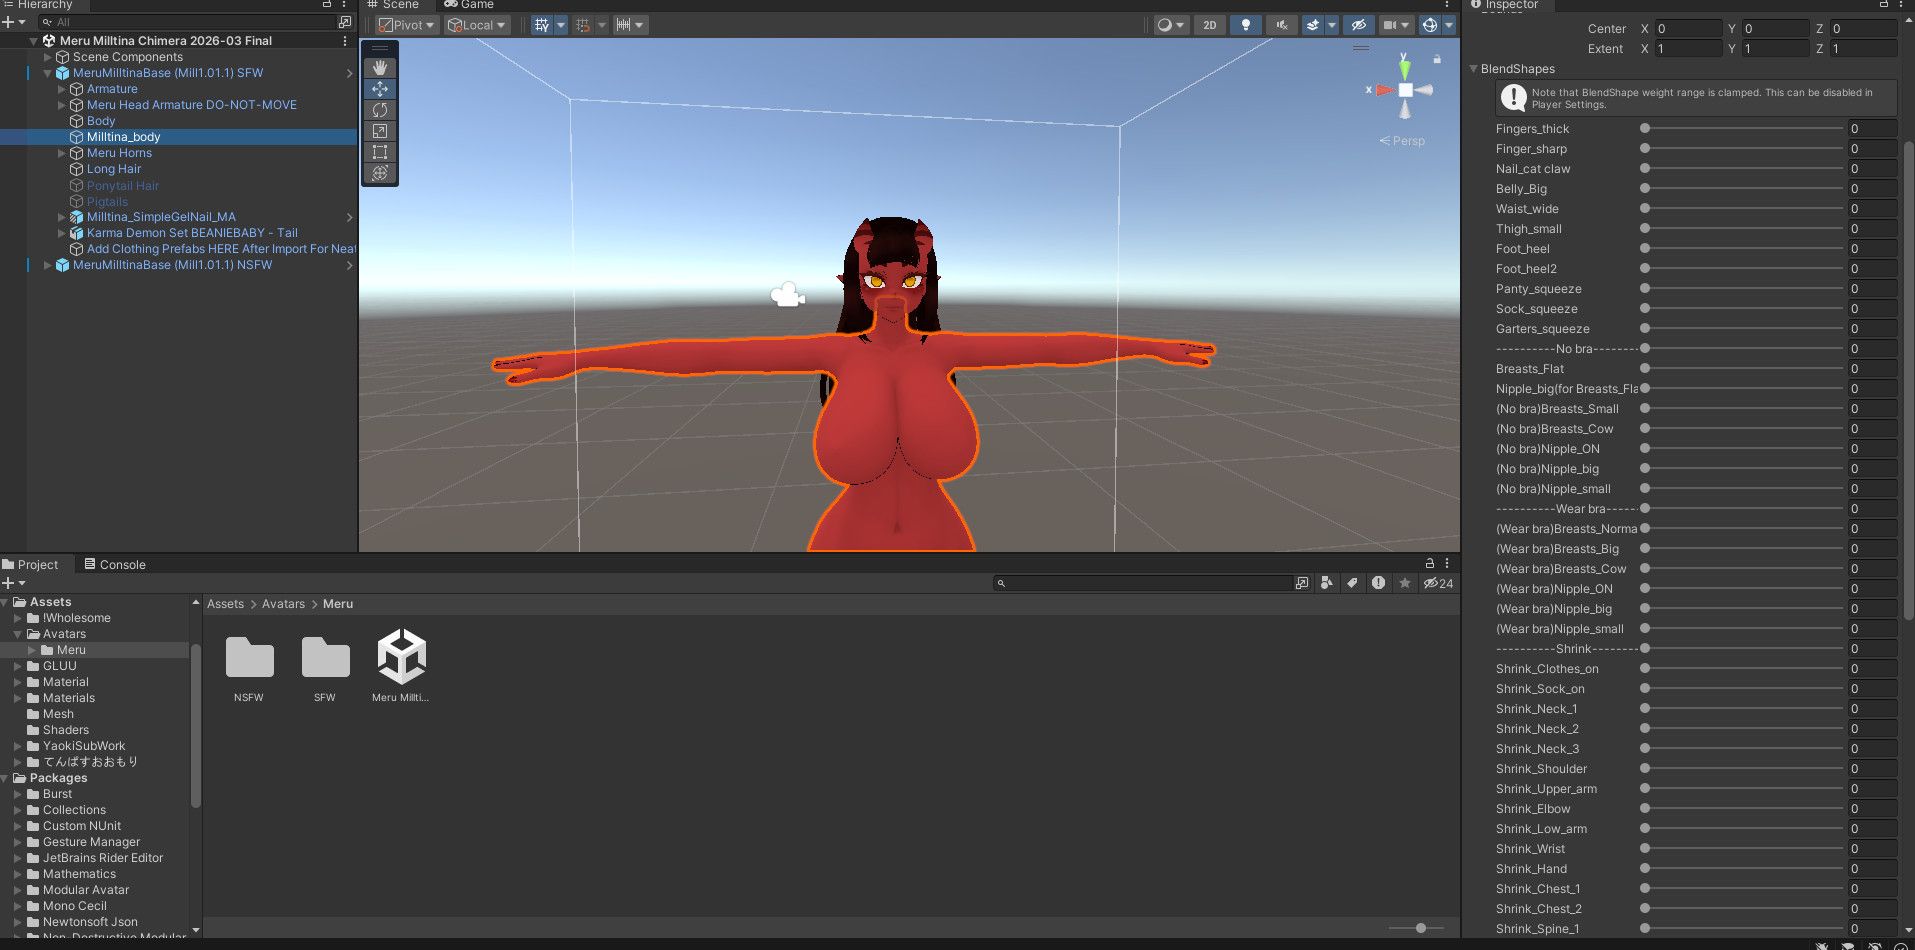Viewport: 1915px width, 950px height.
Task: Open prefab arrow for Milltina_SimpleGelNail_MA
Action: coord(349,217)
